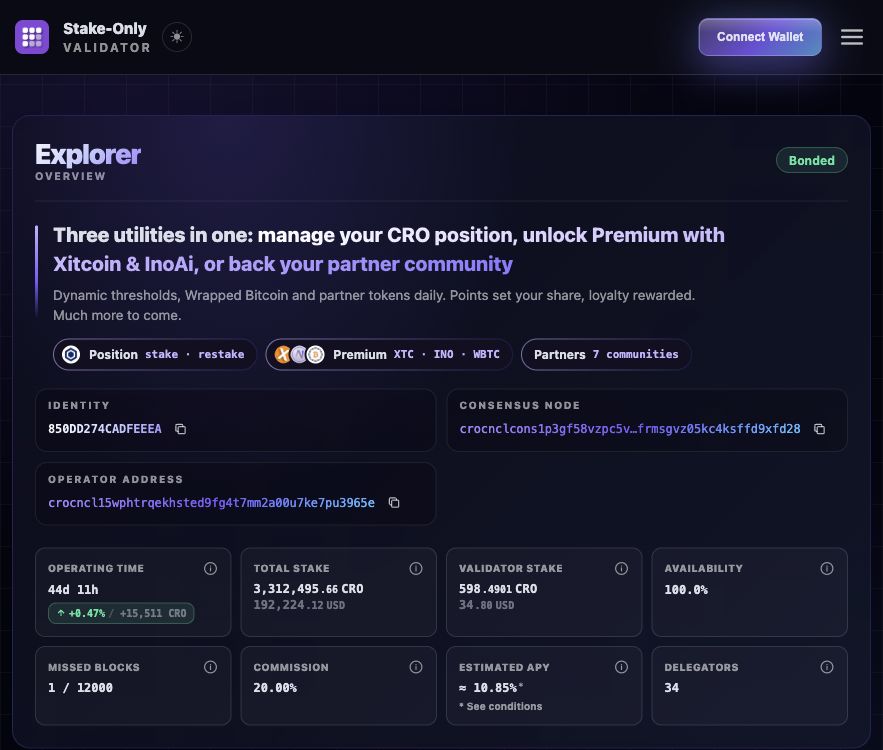
Task: Click the identity value 850DD274CADFEEEA
Action: [x=105, y=429]
